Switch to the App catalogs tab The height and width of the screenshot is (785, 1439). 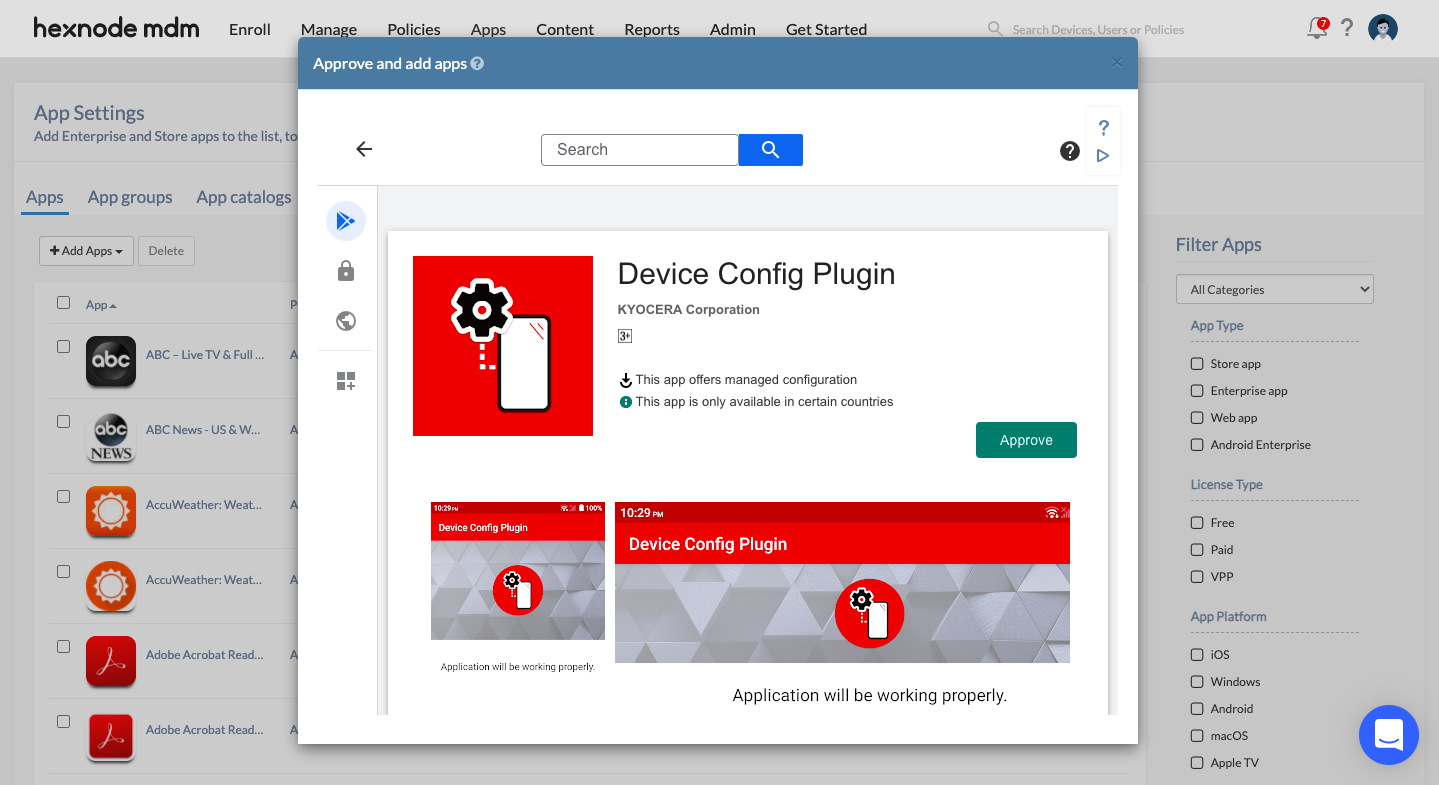244,197
